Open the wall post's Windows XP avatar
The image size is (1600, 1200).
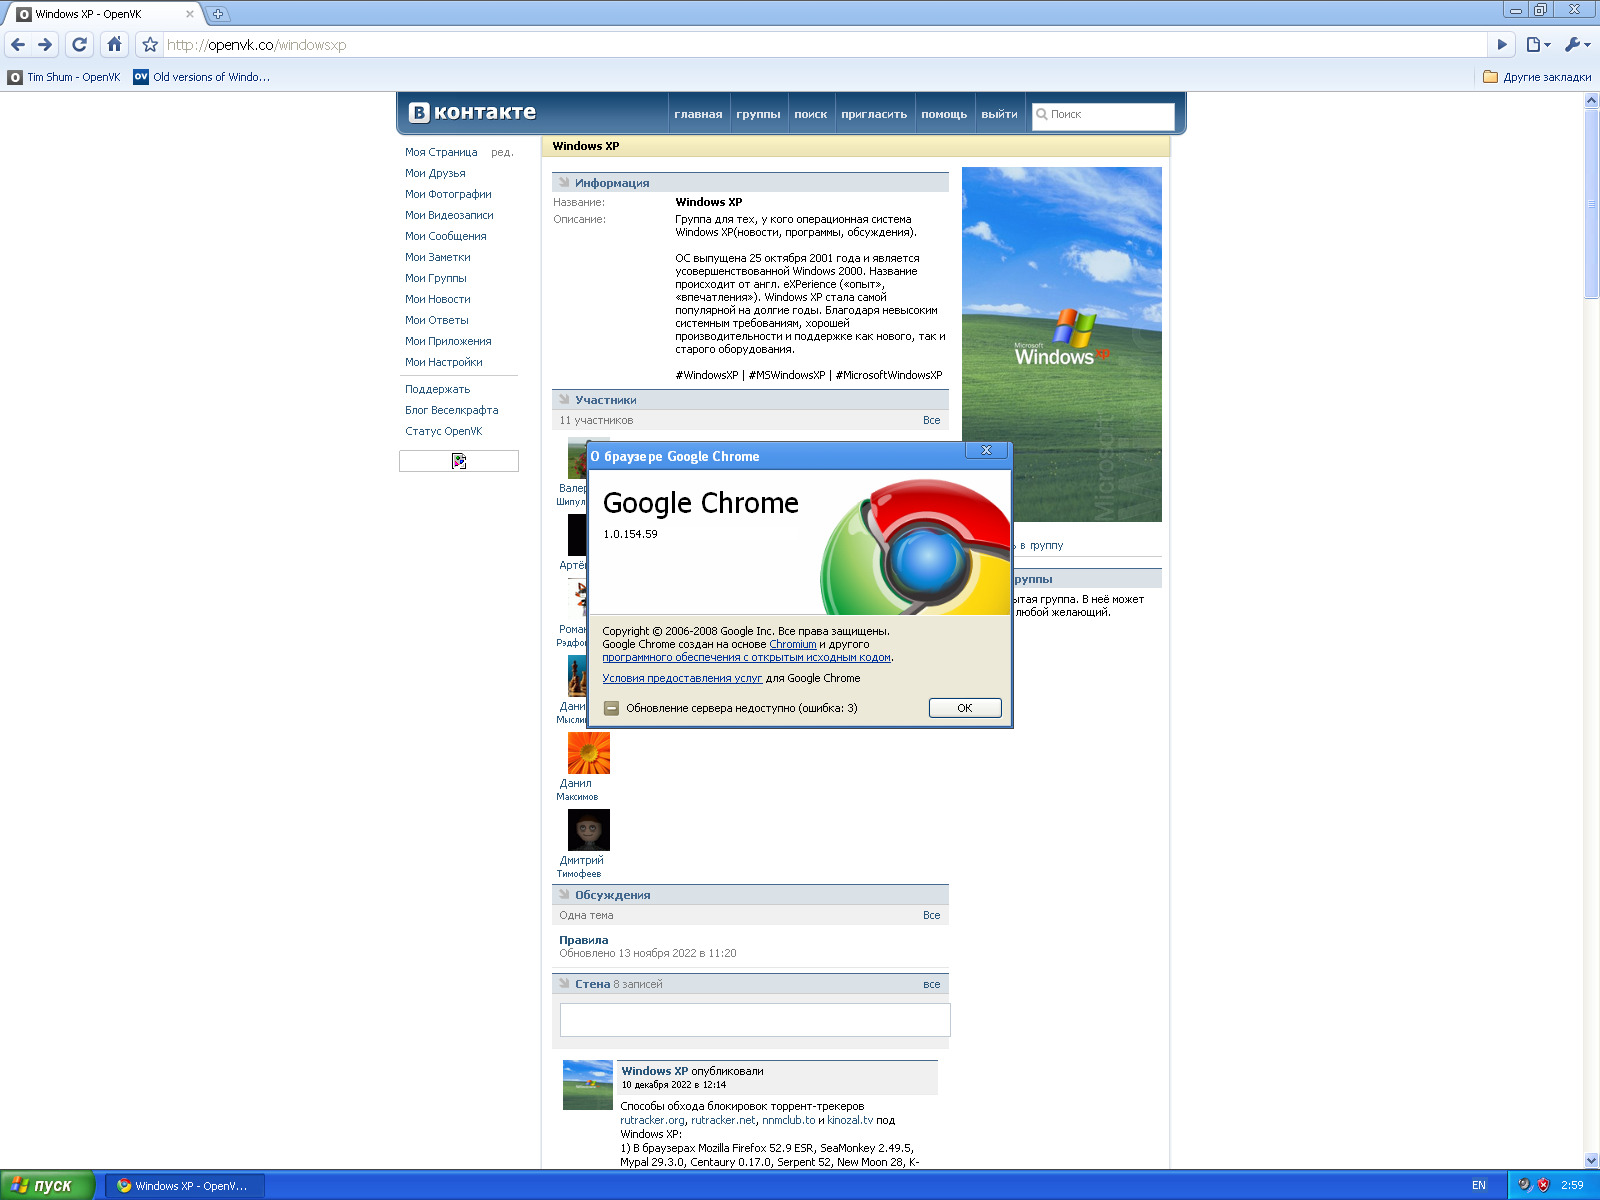point(588,1085)
